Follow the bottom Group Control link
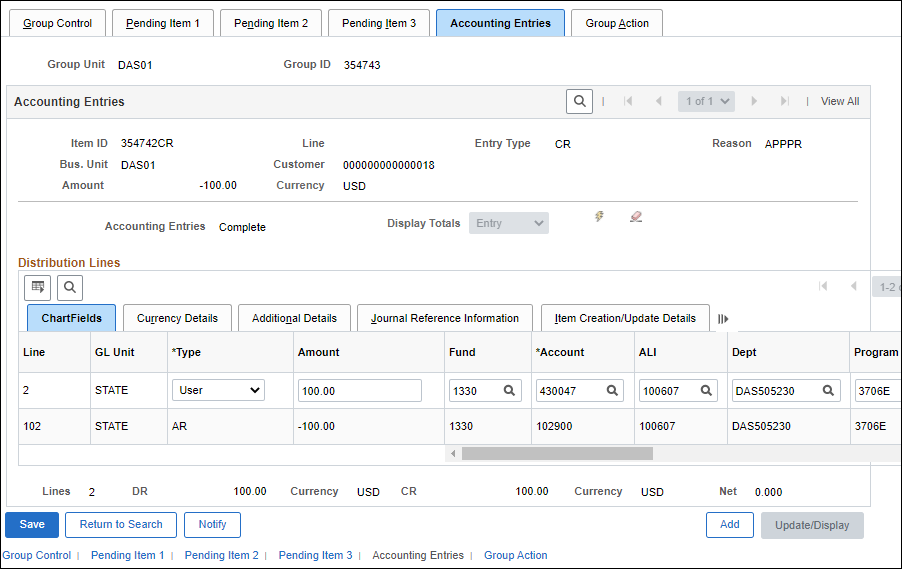Screen dimensions: 902x569 tap(37, 555)
